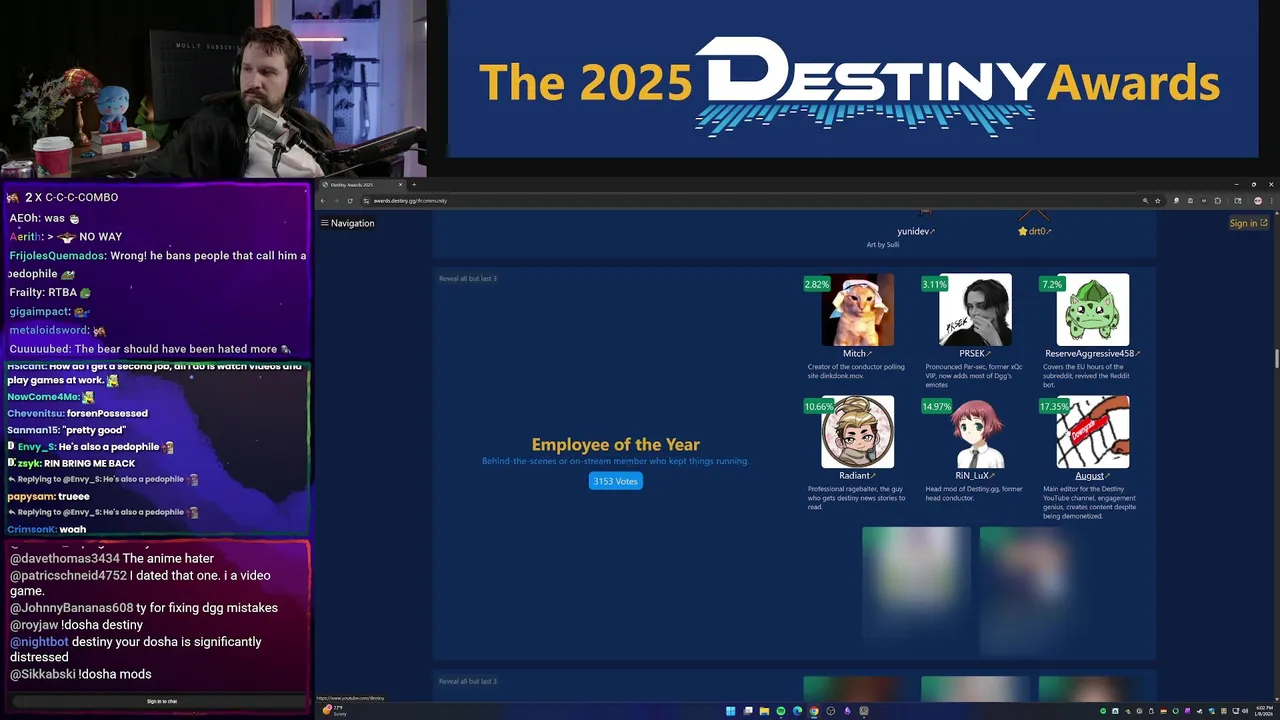Click FrijolesQuemados username in chat

[x=56, y=256]
